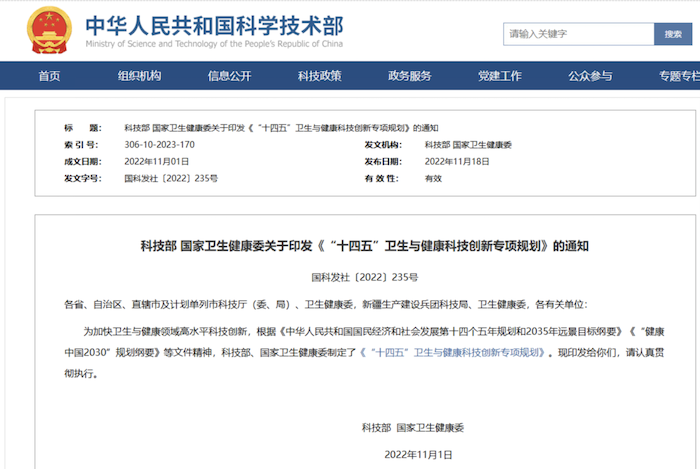
Task: Select the index number 306-10-2023-170
Action: 159,145
